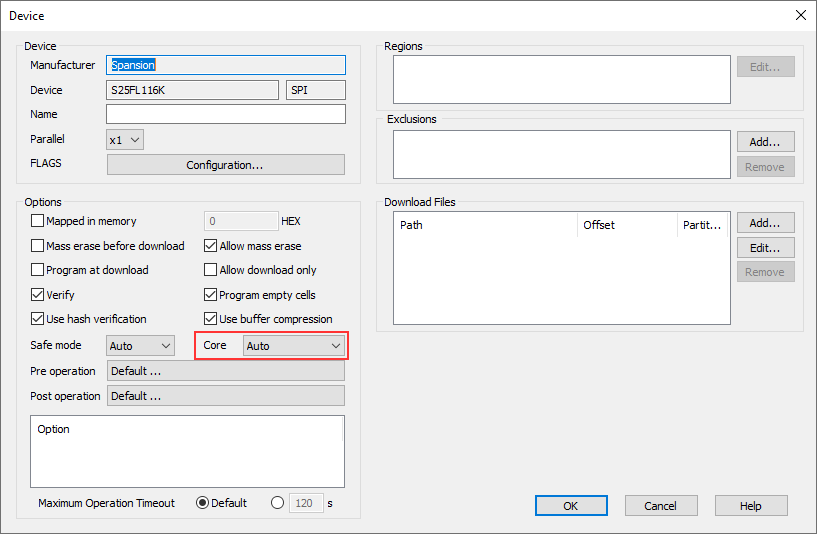817x534 pixels.
Task: Close the Device dialog window
Action: coord(799,15)
